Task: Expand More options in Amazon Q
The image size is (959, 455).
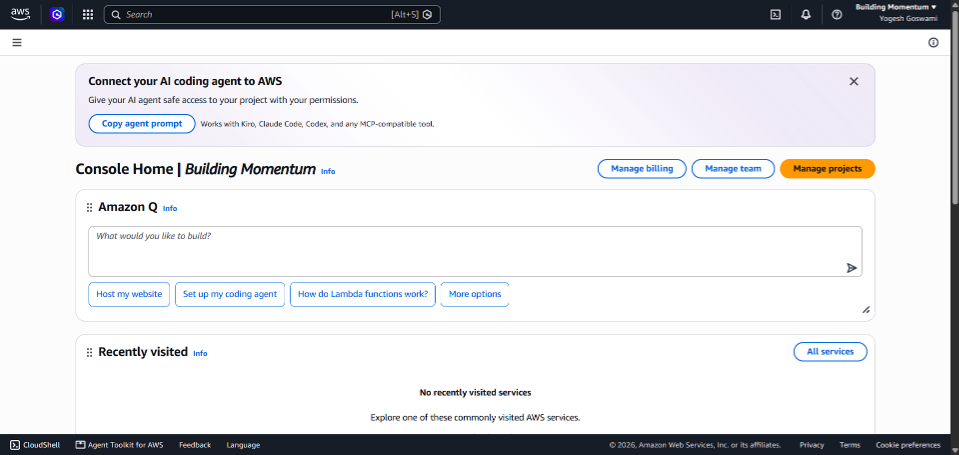Action: pos(475,294)
